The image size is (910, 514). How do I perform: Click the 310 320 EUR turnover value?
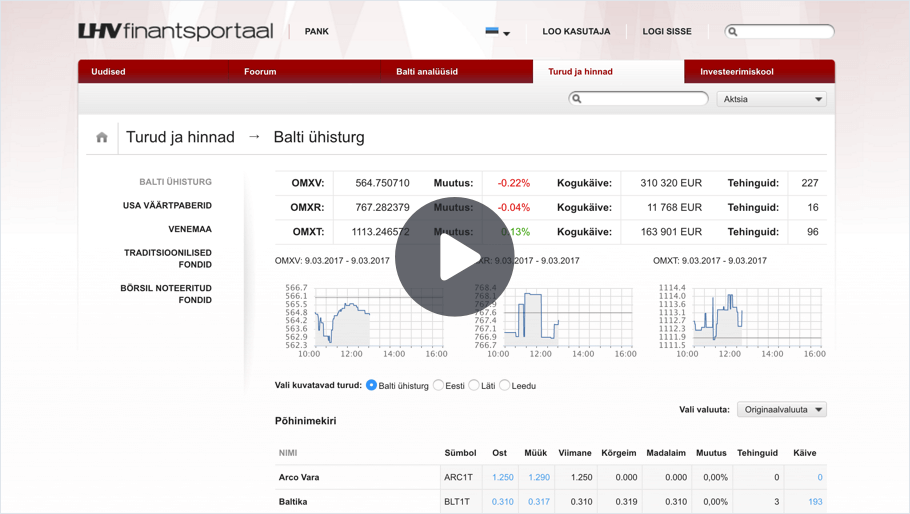click(671, 183)
